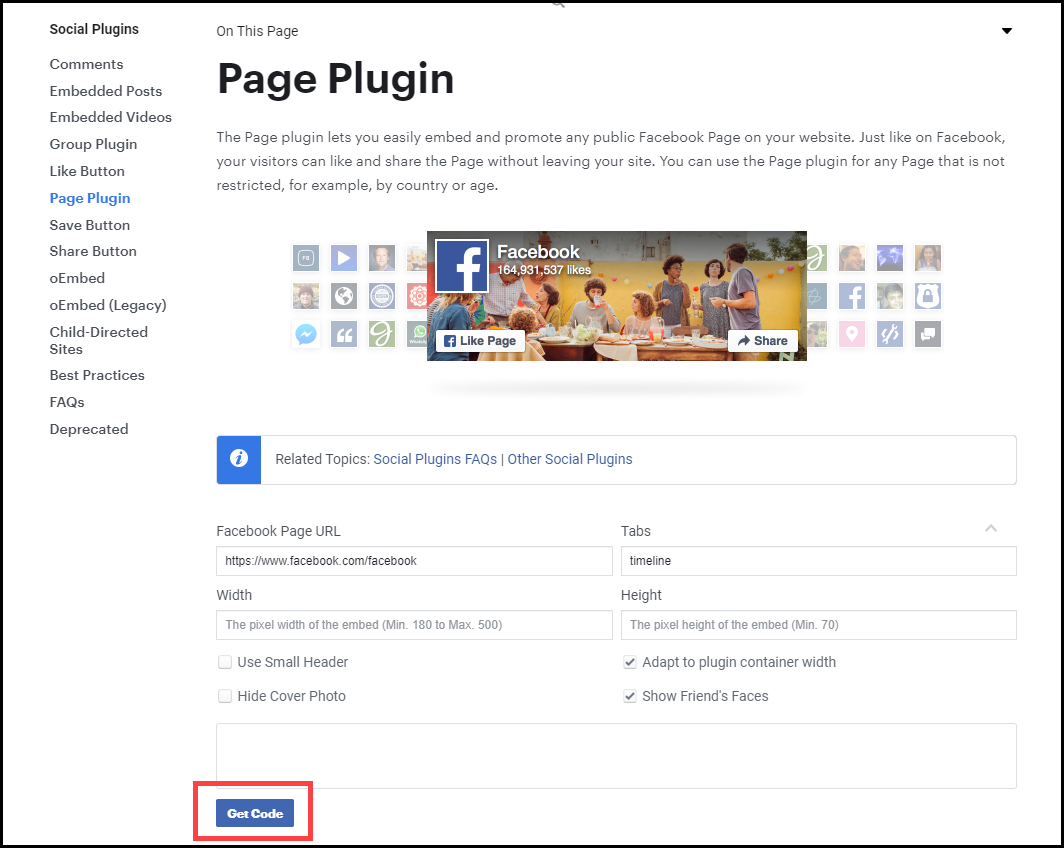The width and height of the screenshot is (1064, 848).
Task: Click the blue info icon beside Related Topics
Action: pyautogui.click(x=239, y=459)
